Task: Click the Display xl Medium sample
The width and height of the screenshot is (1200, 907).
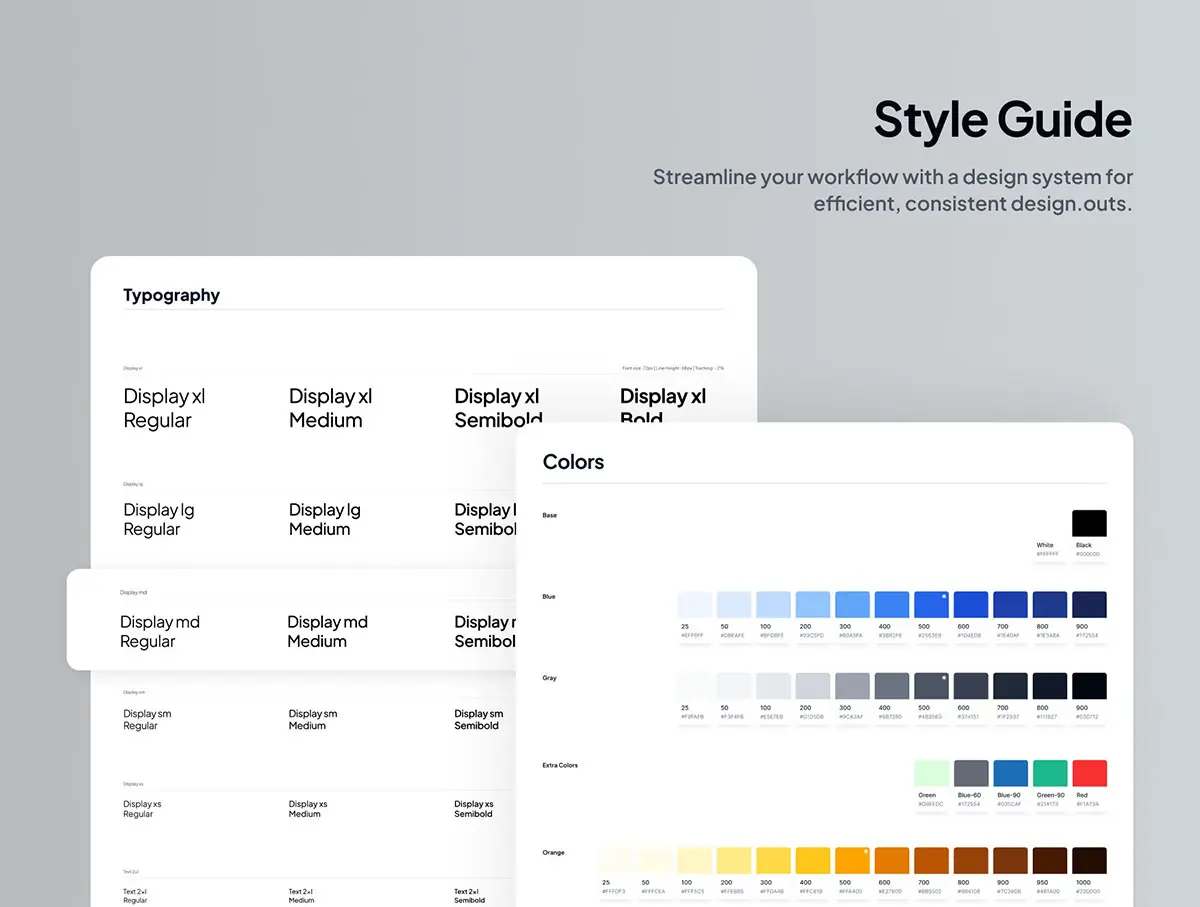Action: (x=330, y=408)
